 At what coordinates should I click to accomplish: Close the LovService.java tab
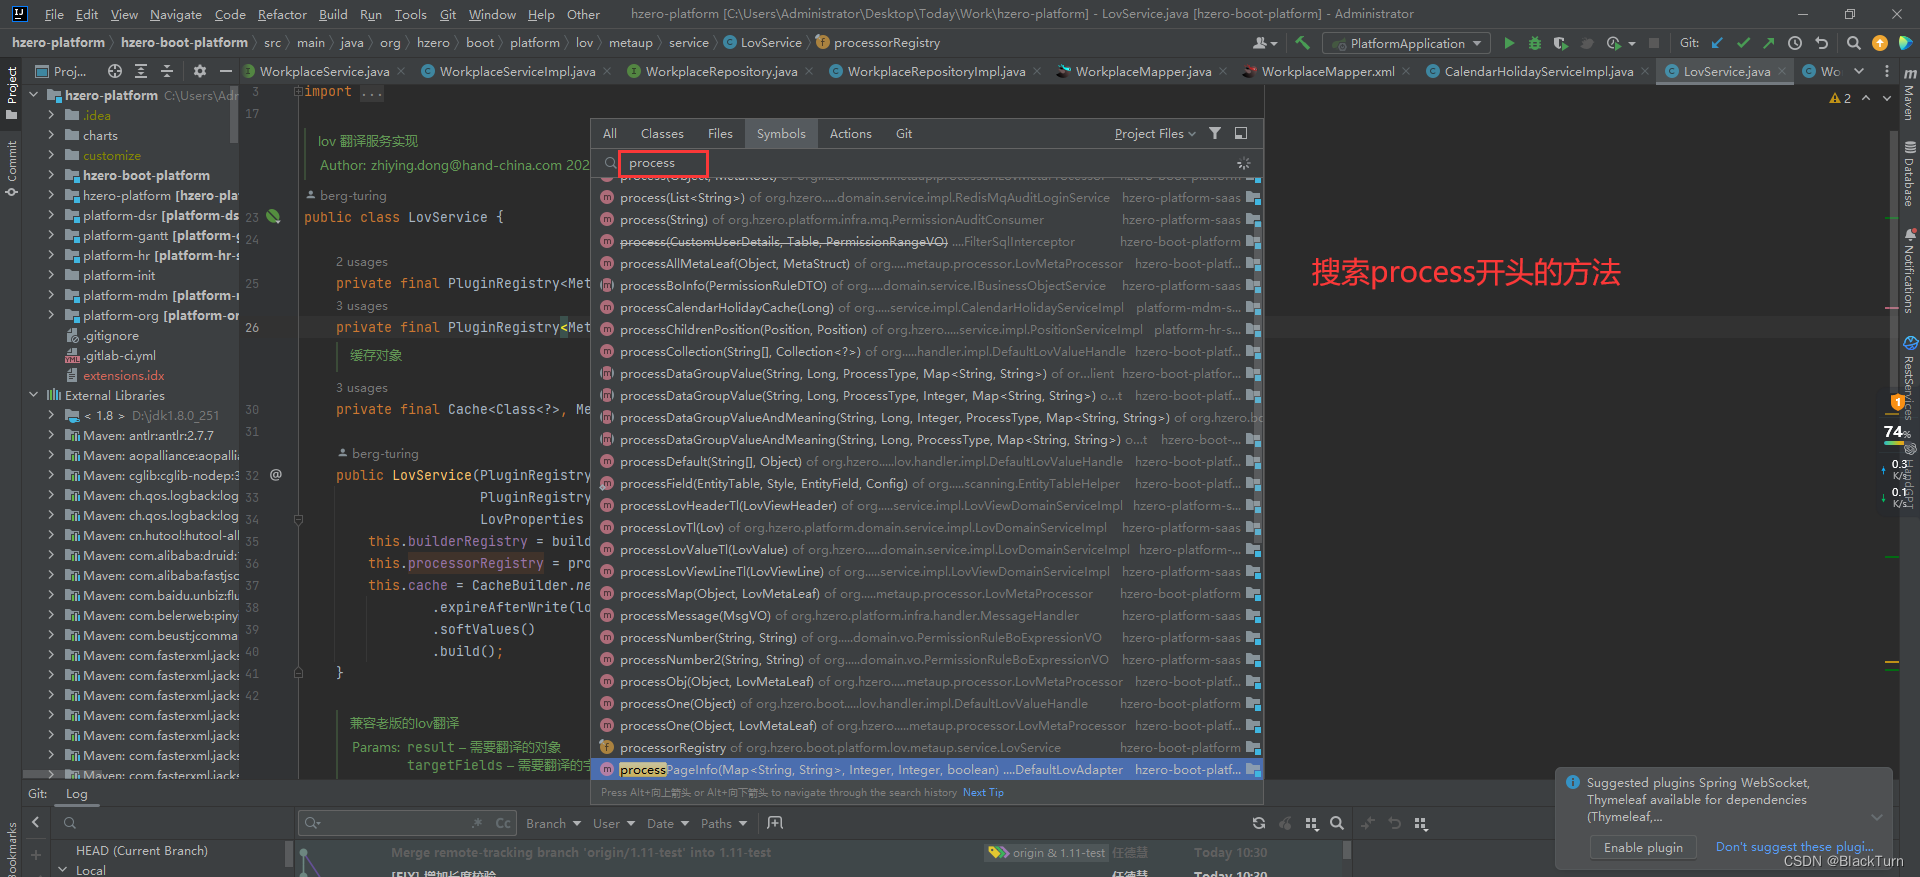1781,72
